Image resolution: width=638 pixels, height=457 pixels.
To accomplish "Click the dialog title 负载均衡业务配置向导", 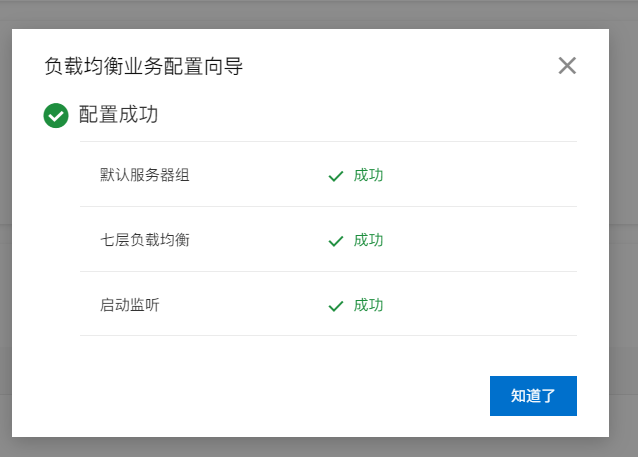I will coord(144,67).
